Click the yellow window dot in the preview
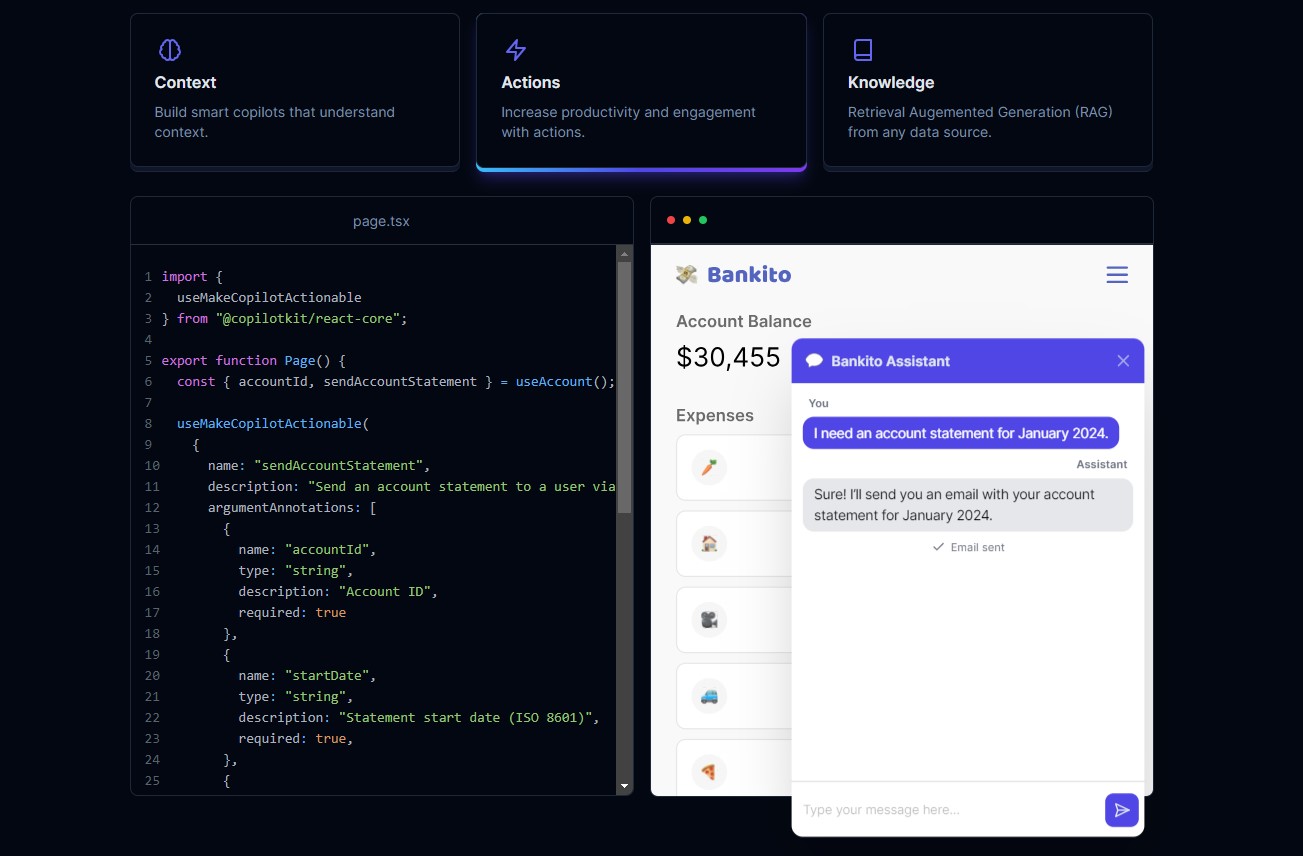Screen dimensions: 1303x856 pos(687,220)
